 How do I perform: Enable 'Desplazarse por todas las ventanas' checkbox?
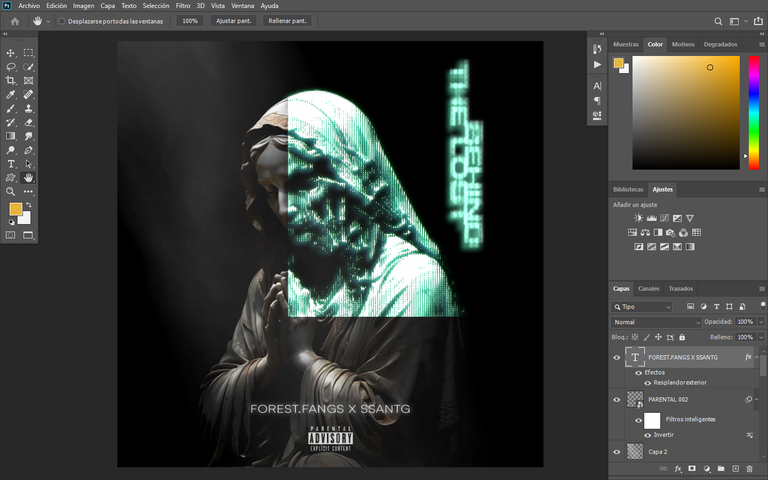(62, 21)
